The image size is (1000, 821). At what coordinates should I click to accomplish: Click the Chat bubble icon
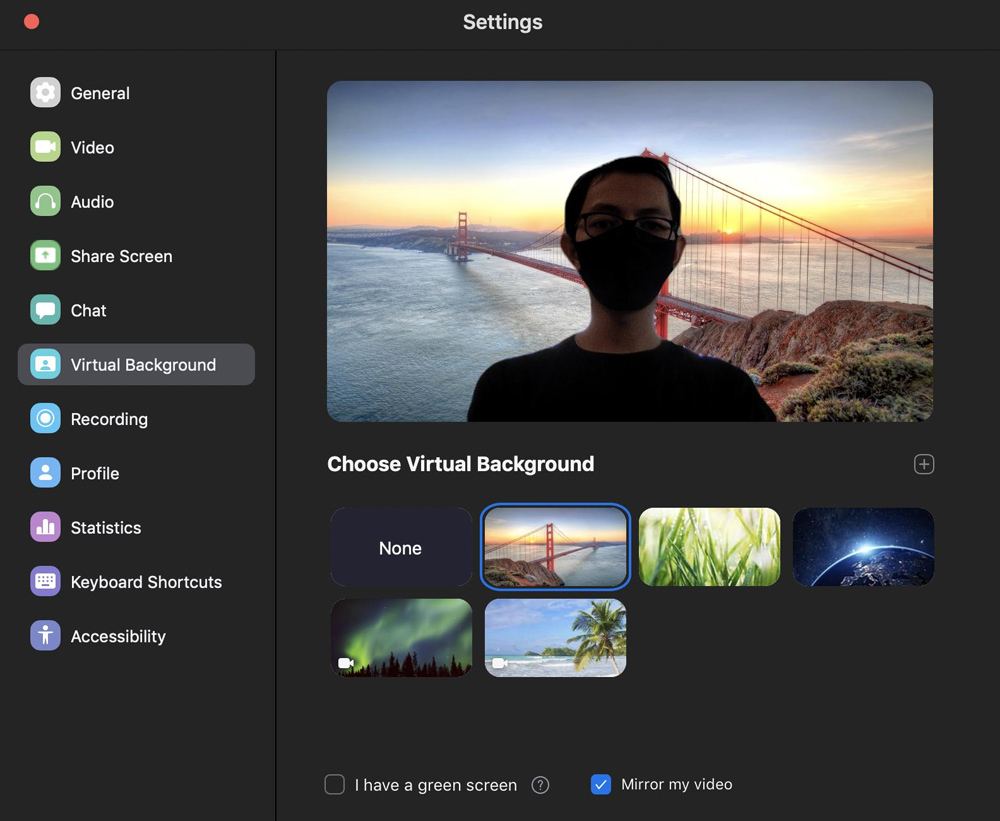(x=45, y=310)
